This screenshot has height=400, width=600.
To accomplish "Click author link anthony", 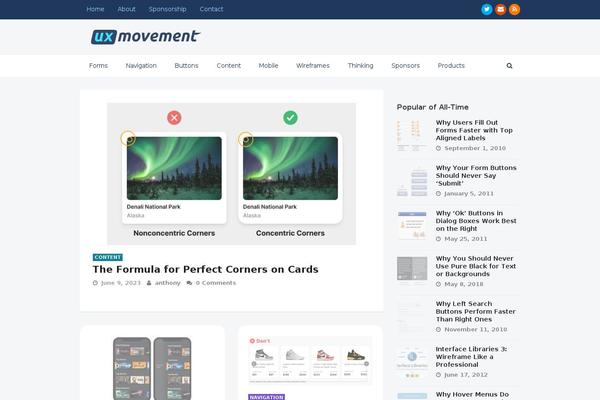I will 168,283.
